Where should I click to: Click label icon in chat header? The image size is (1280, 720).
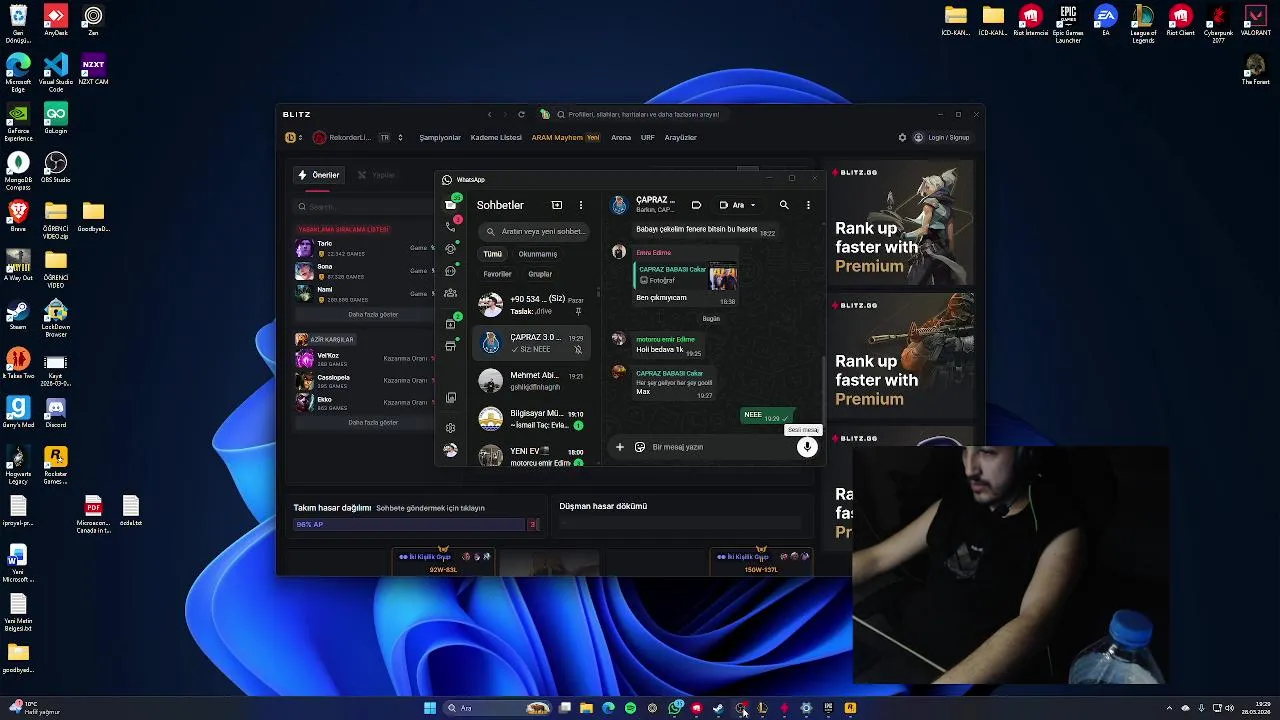[x=696, y=205]
